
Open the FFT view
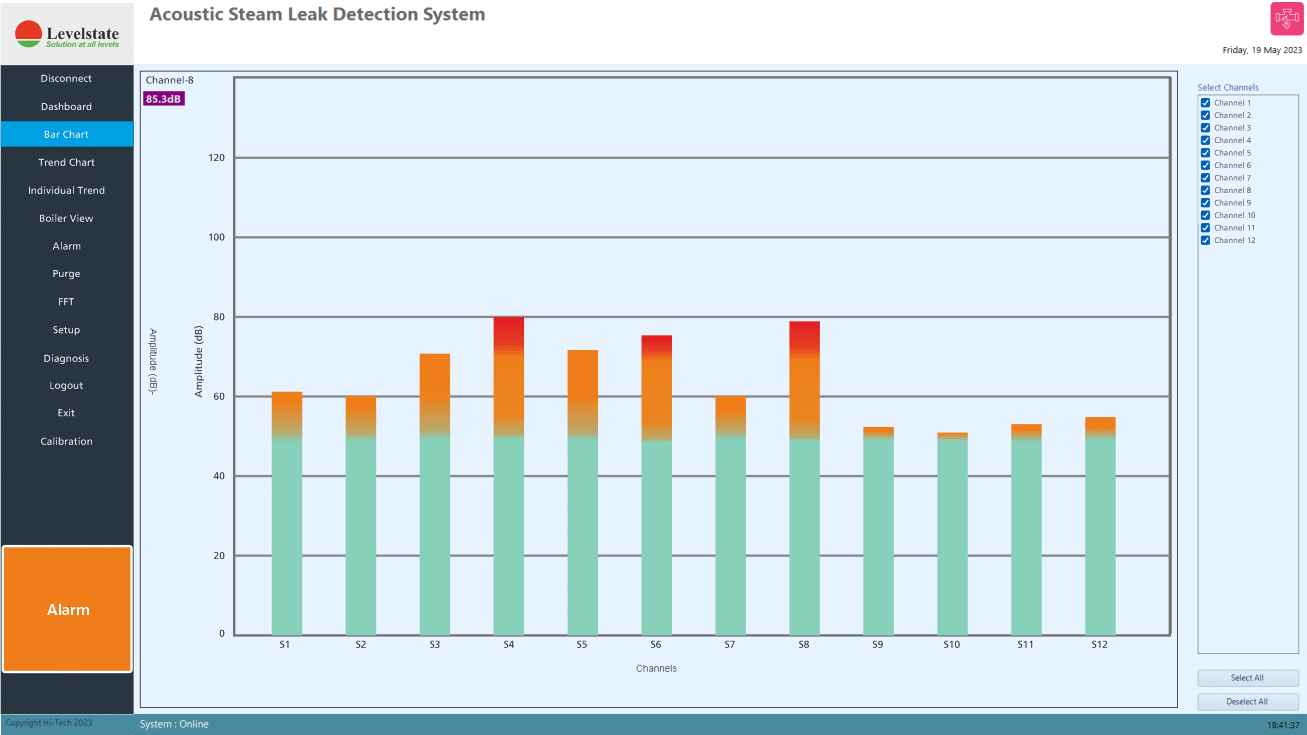[66, 302]
